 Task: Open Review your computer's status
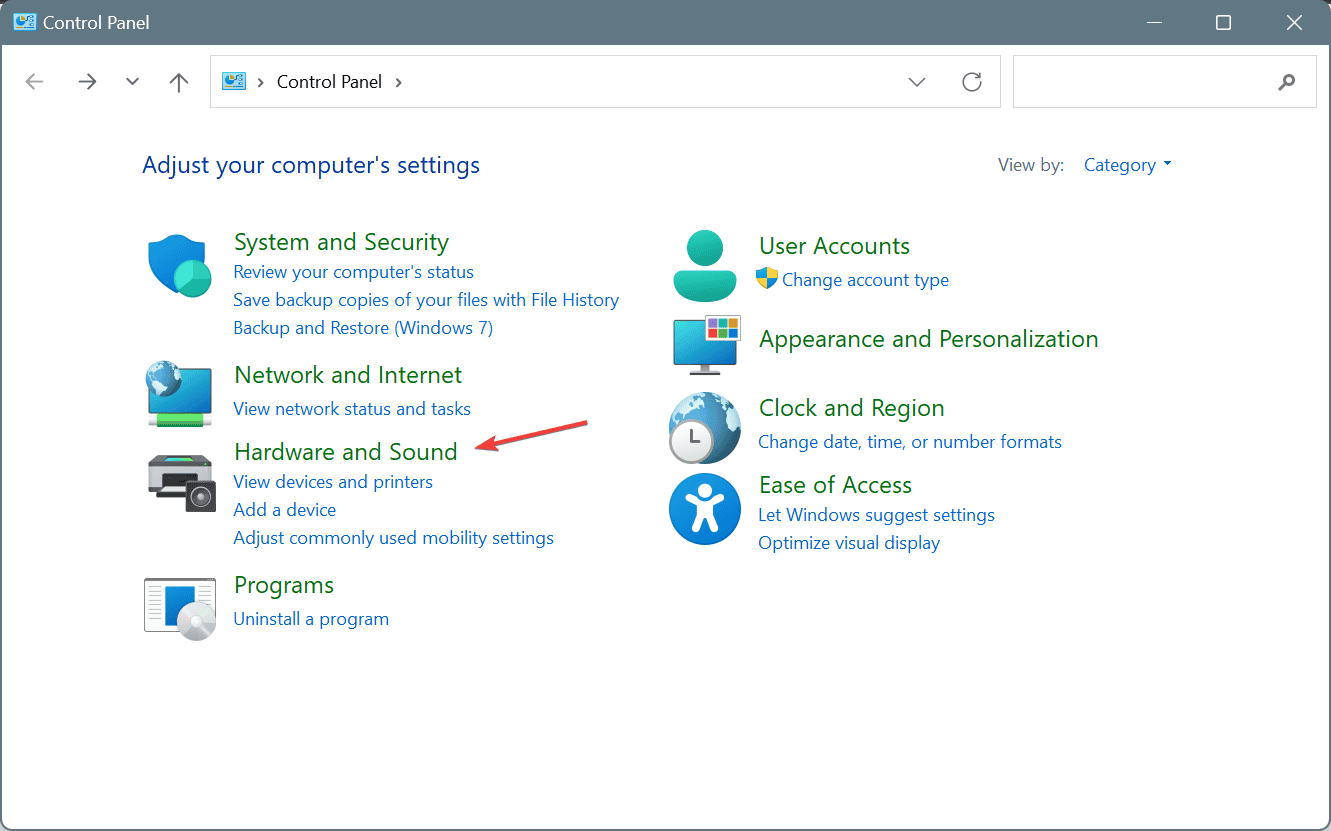coord(353,272)
